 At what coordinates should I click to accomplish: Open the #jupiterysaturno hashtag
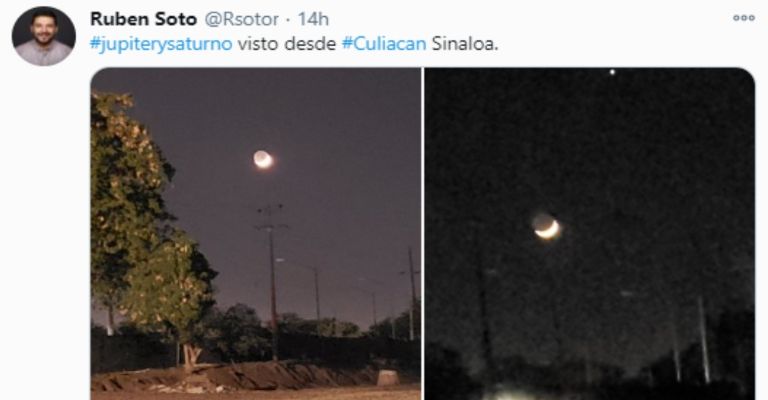(161, 44)
